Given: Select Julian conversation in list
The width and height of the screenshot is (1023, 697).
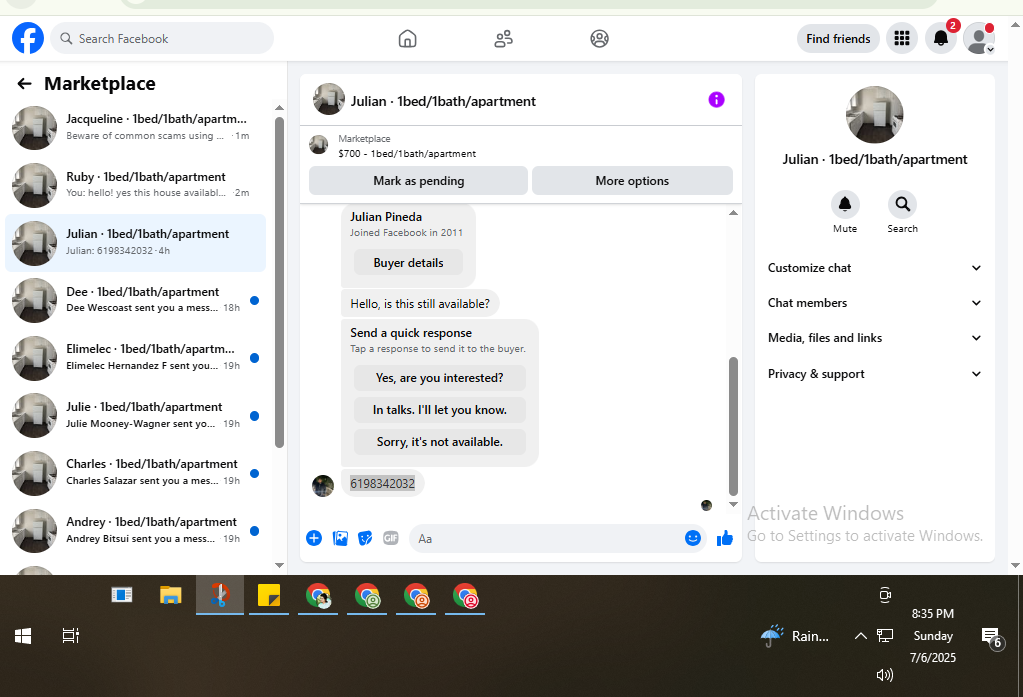Looking at the screenshot, I should pyautogui.click(x=136, y=242).
